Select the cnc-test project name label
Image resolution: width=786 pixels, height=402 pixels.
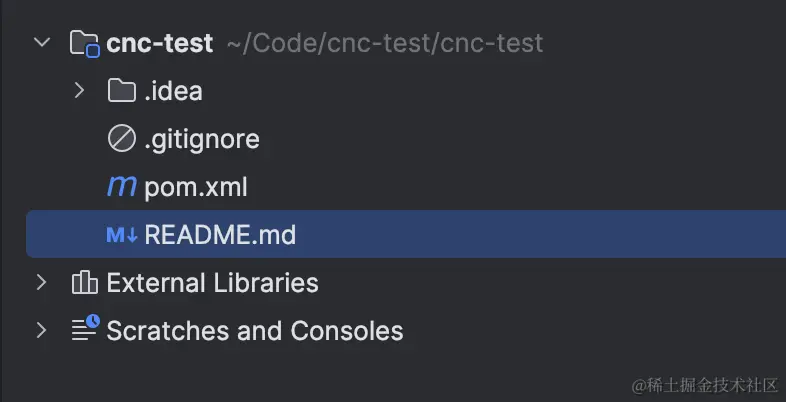[x=159, y=44]
